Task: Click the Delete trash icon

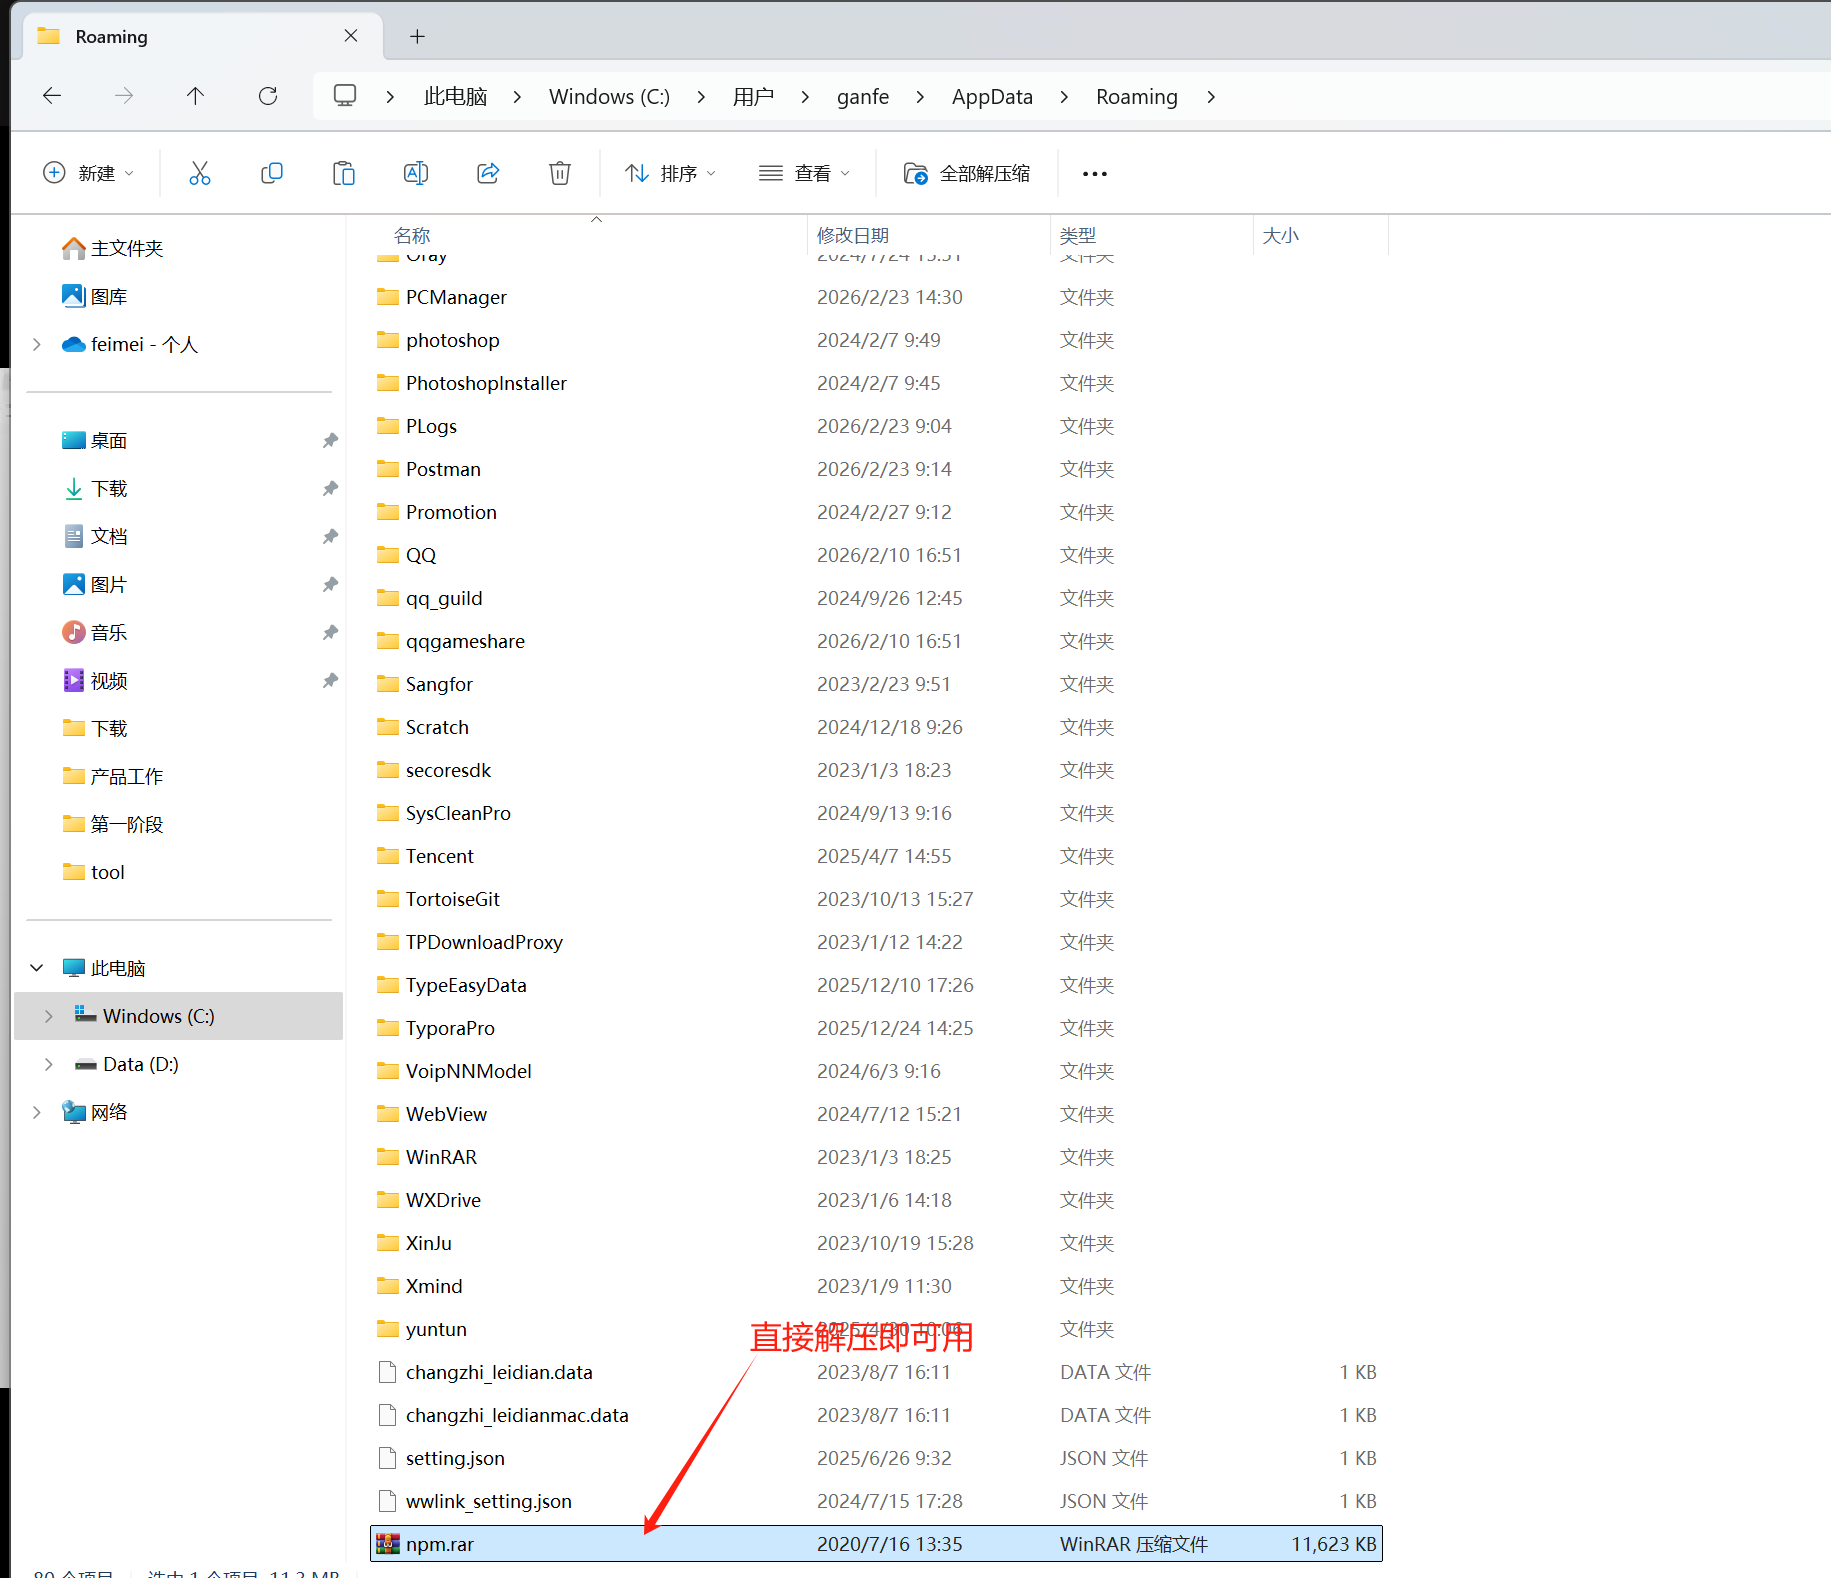Action: click(x=560, y=174)
